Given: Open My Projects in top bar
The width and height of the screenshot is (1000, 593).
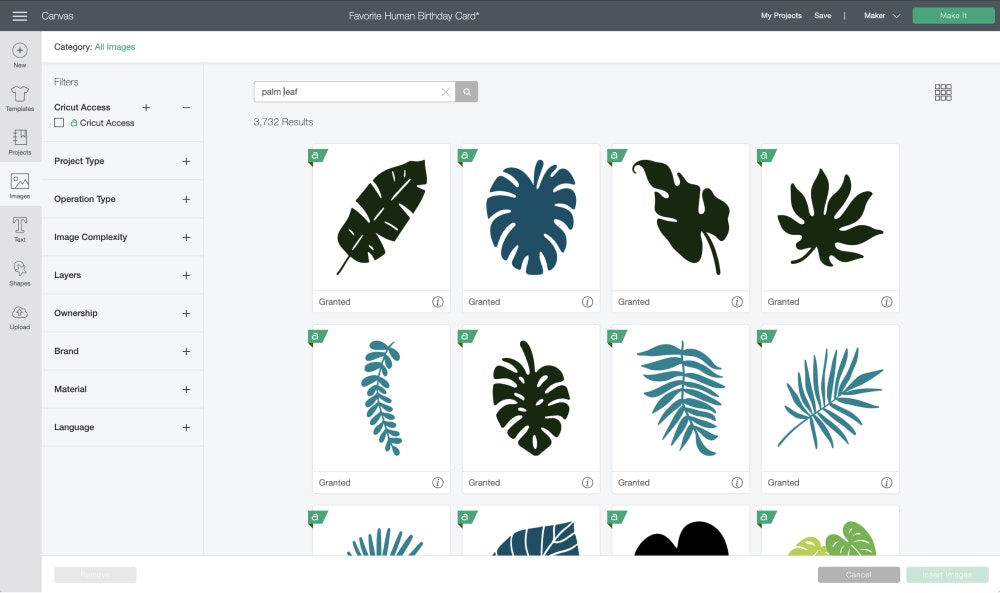Looking at the screenshot, I should (x=781, y=16).
